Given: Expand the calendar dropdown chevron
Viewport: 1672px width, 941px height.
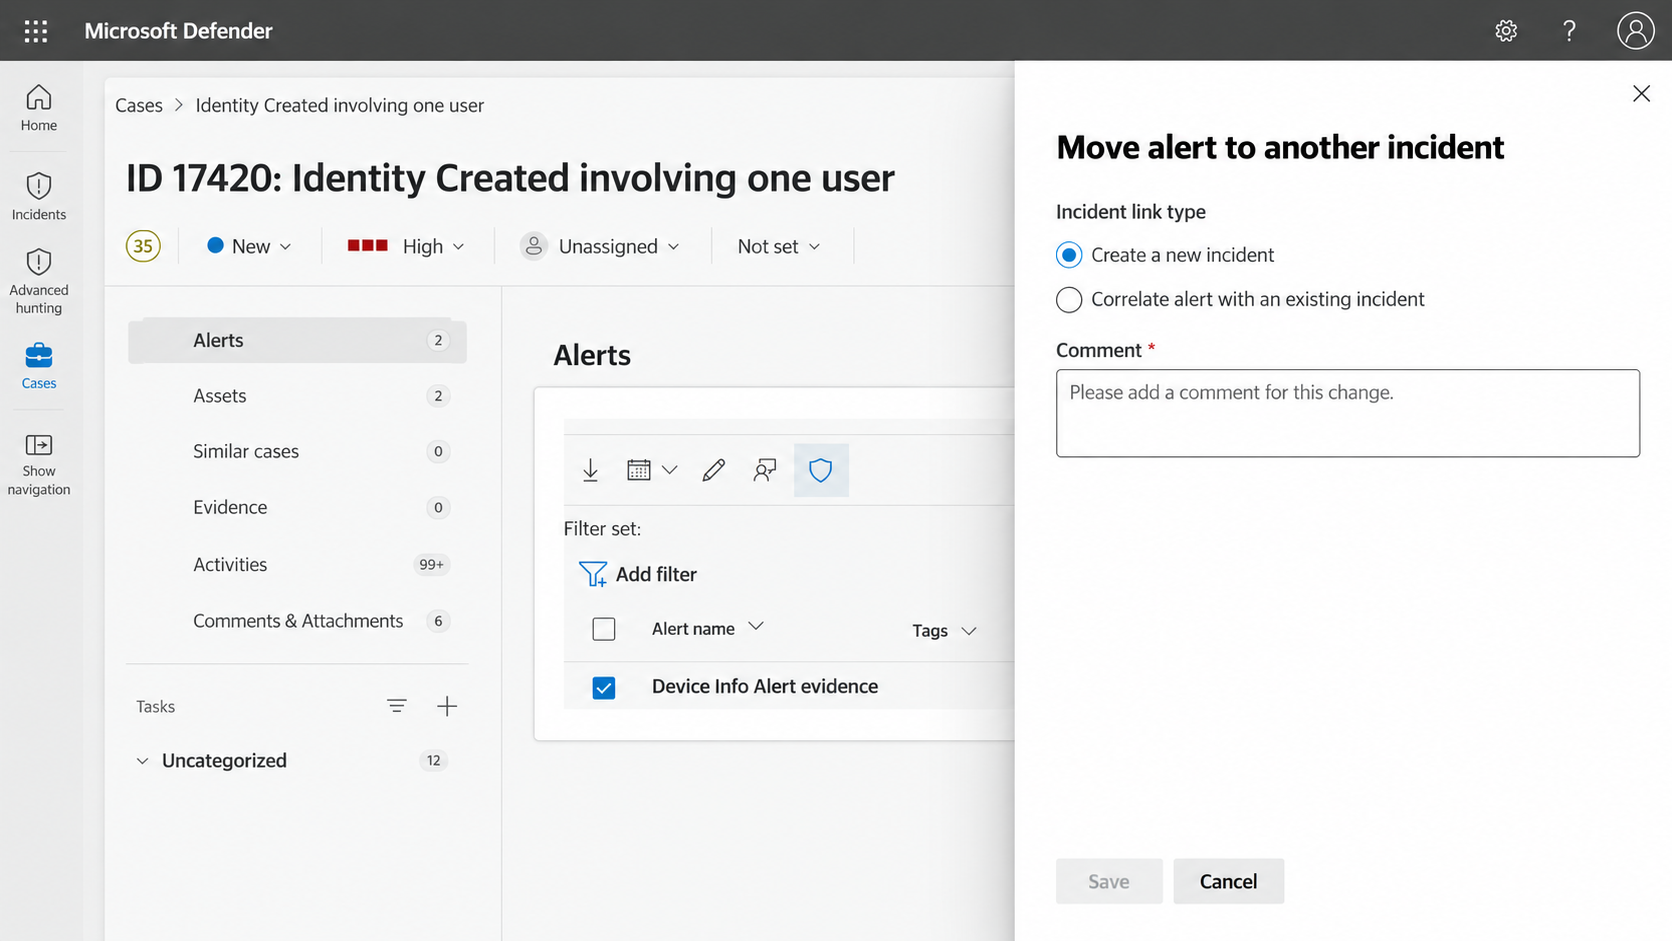Looking at the screenshot, I should coord(670,470).
